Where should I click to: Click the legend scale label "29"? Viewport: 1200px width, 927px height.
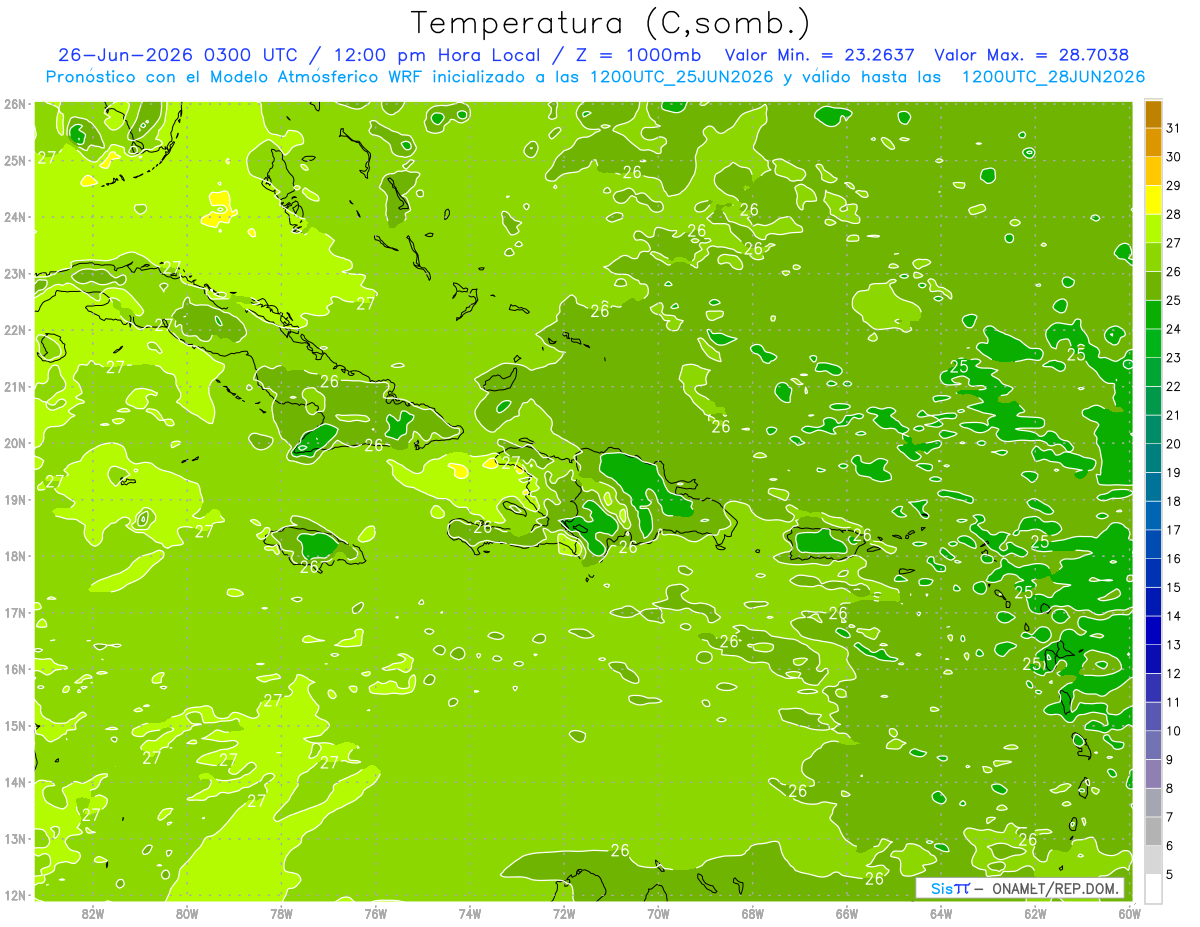(1173, 186)
